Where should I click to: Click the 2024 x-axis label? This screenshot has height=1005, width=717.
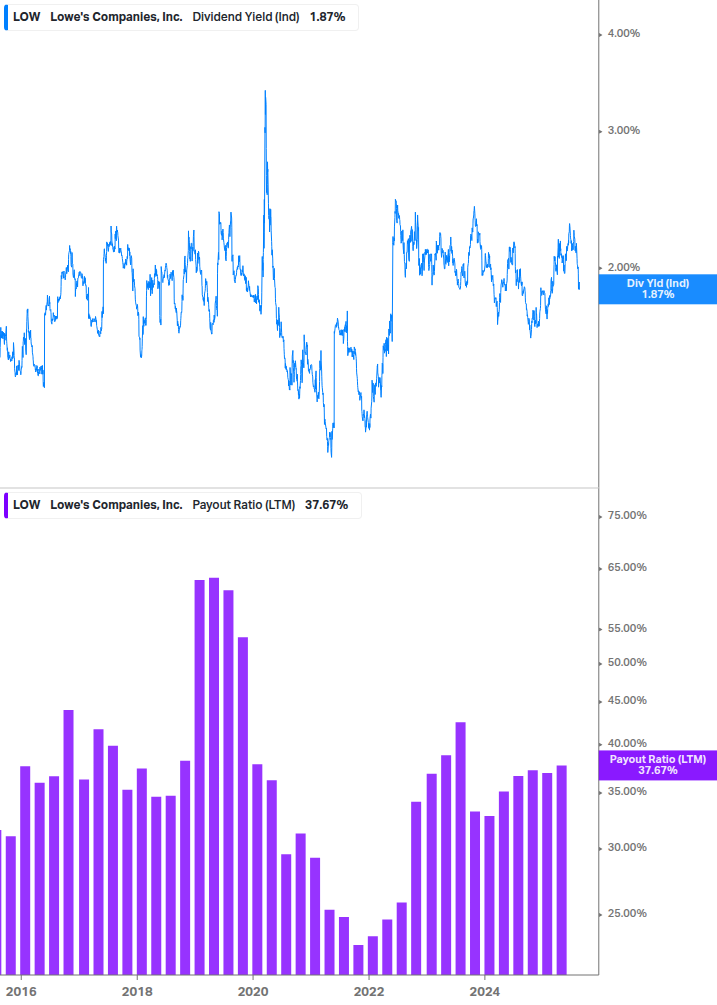tap(485, 992)
